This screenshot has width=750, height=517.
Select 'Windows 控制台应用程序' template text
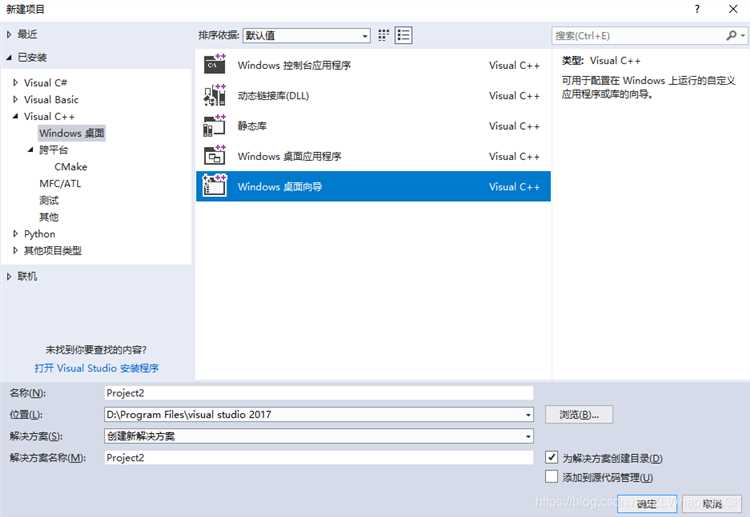point(294,65)
